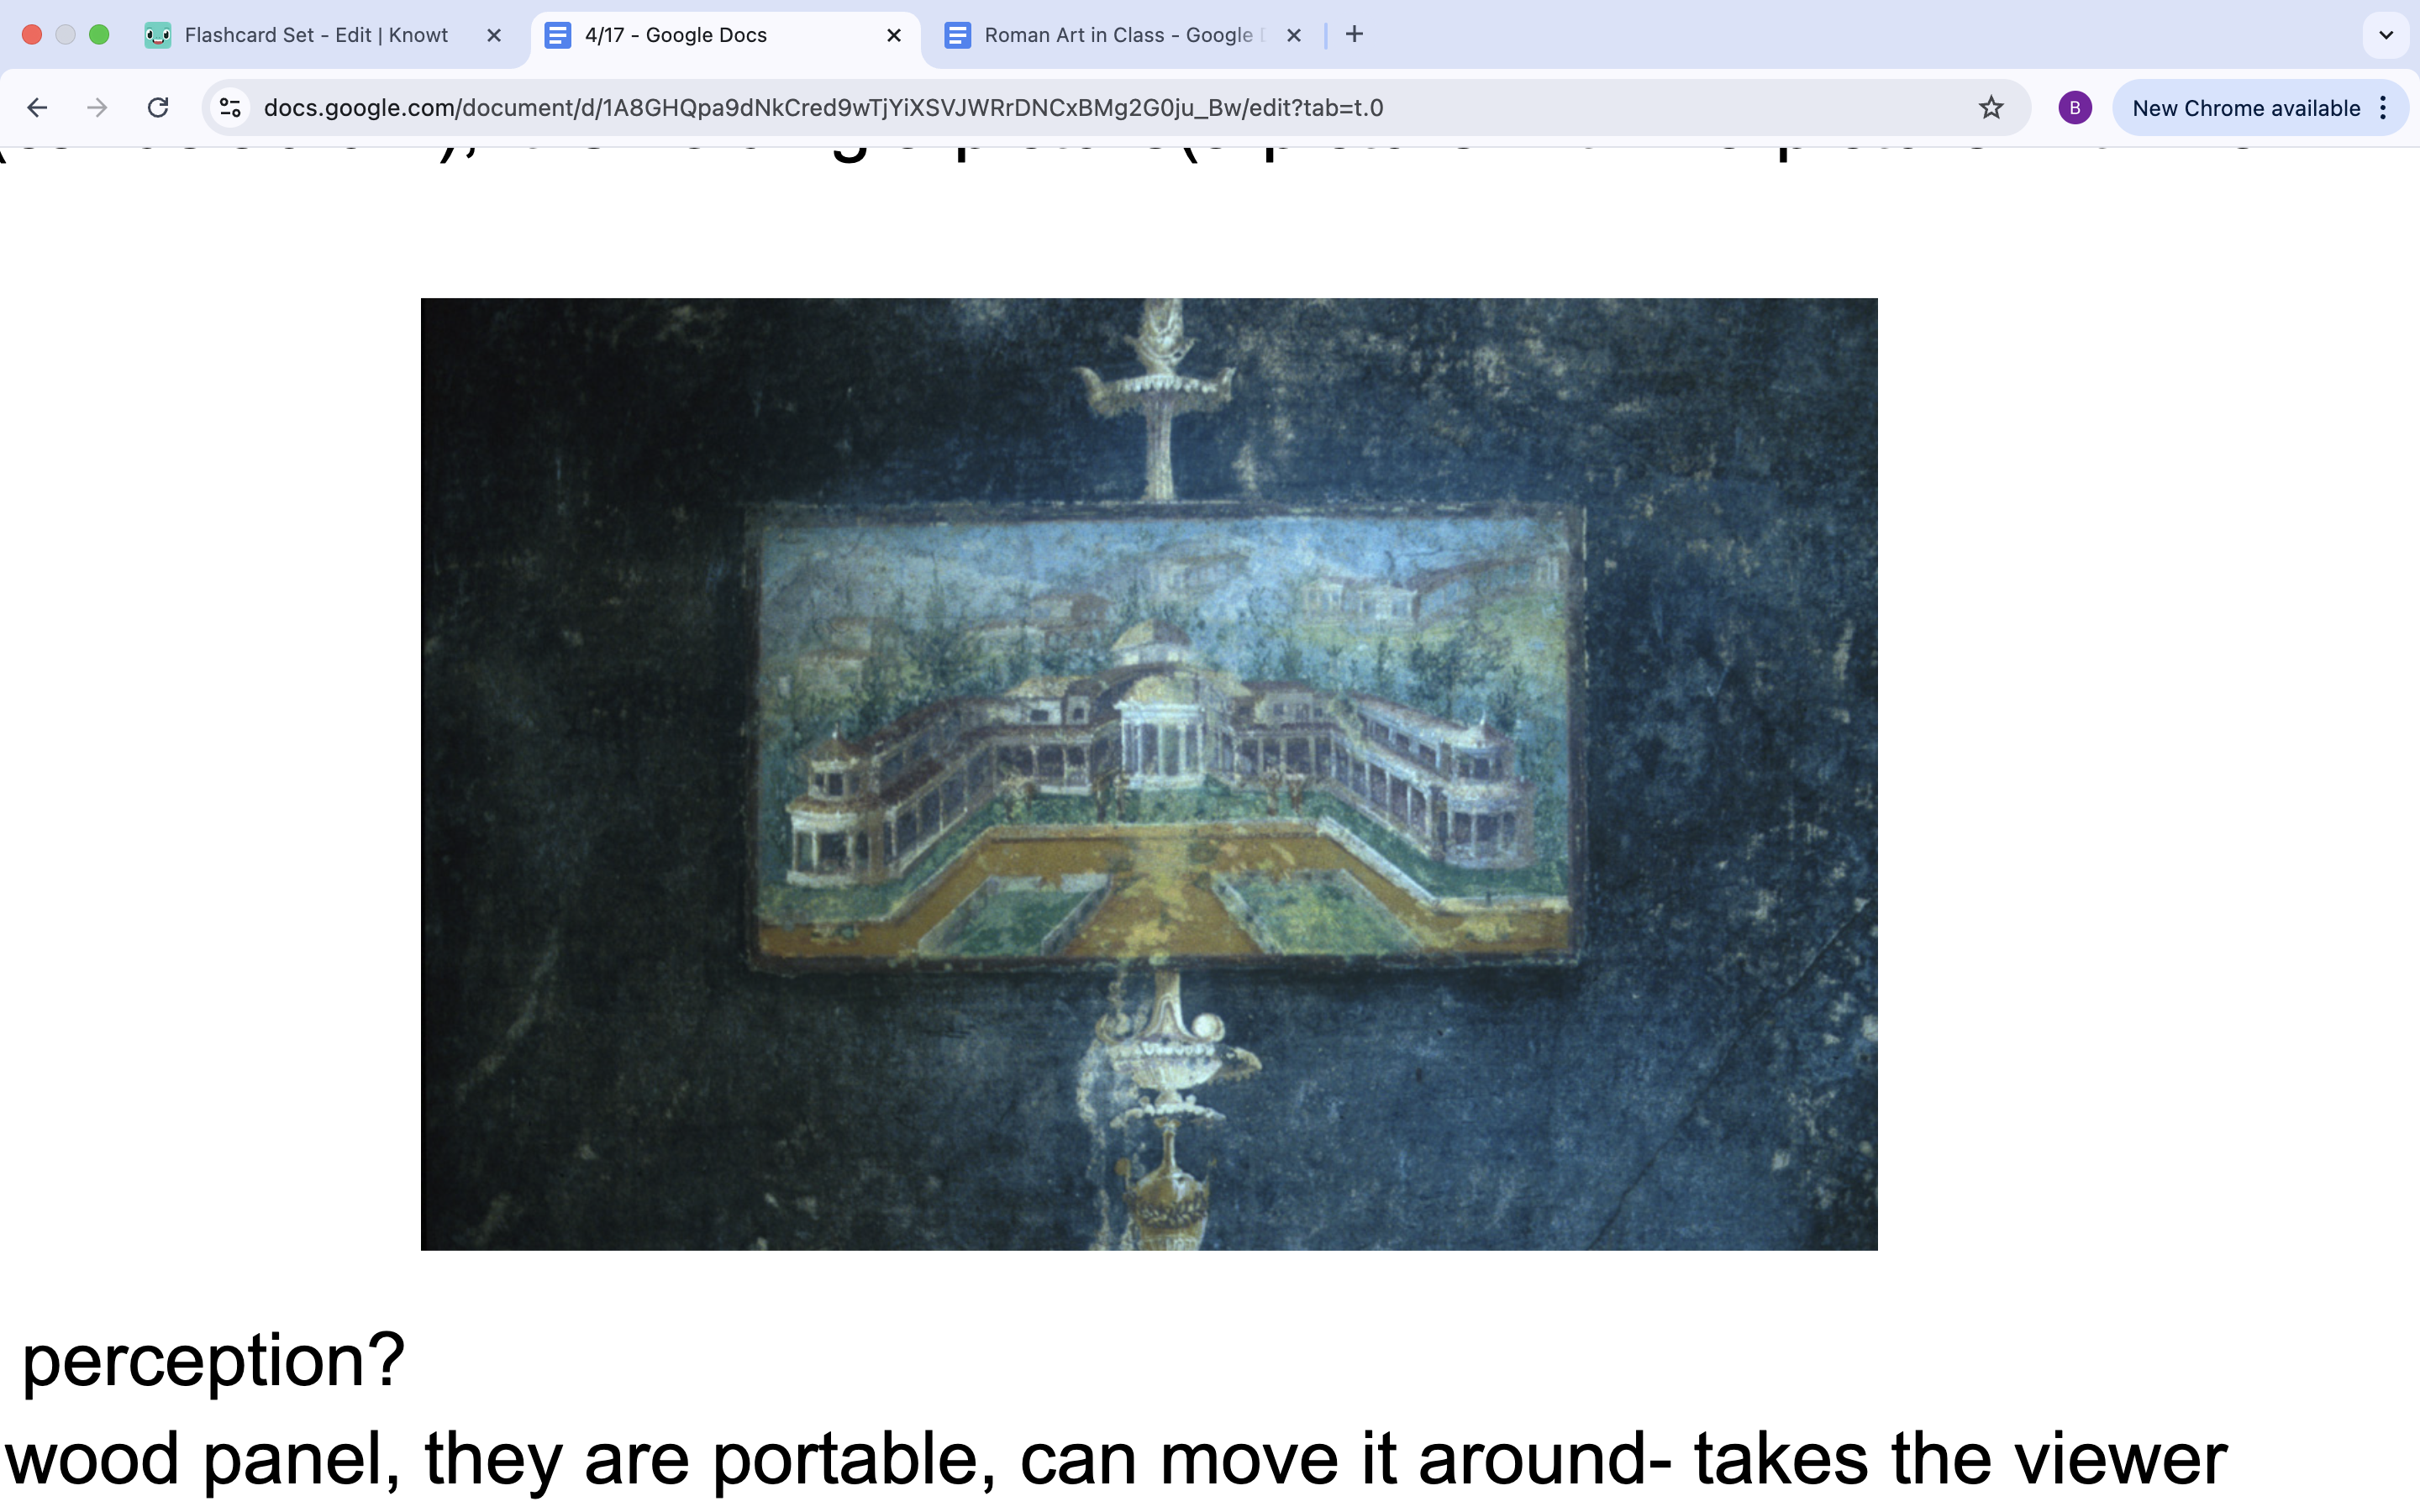The image size is (2420, 1512).
Task: Go back to previous page
Action: click(x=37, y=108)
